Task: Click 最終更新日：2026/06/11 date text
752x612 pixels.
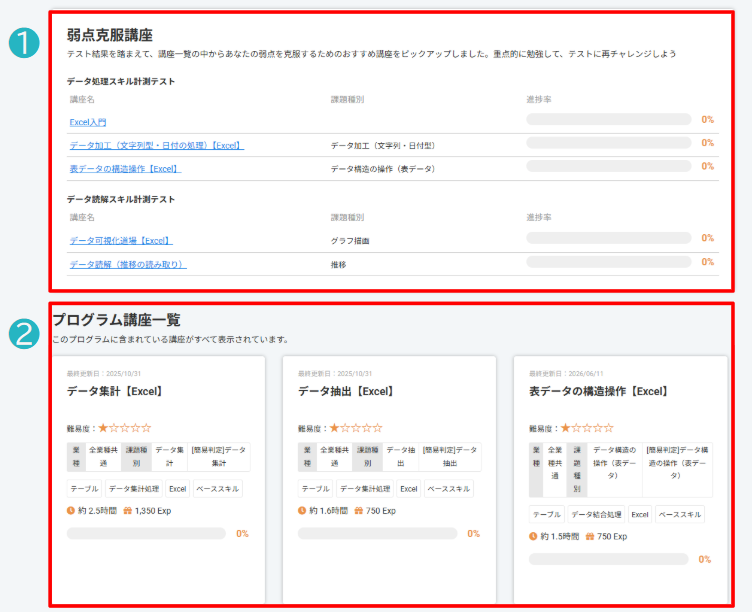Action: point(566,374)
